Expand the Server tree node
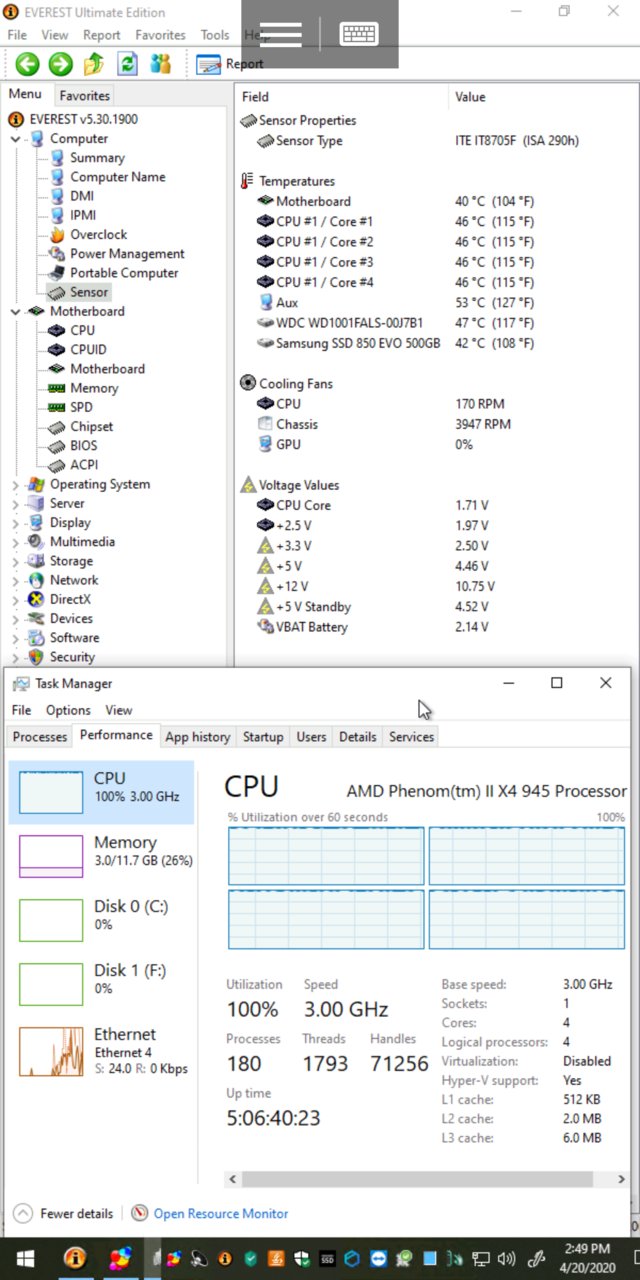This screenshot has height=1280, width=640. pos(15,504)
